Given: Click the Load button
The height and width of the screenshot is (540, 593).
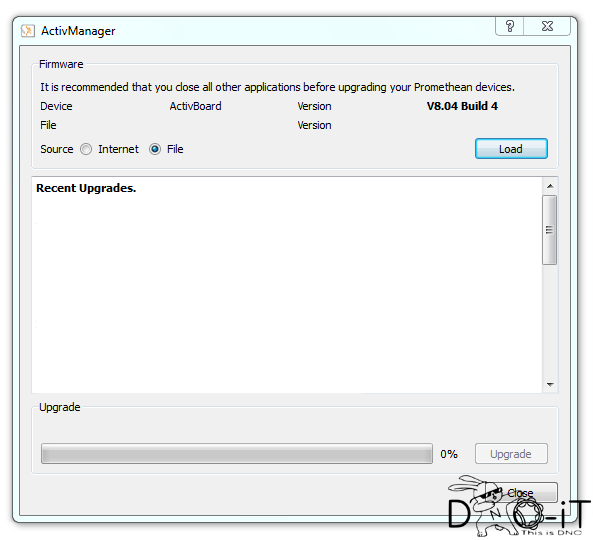Looking at the screenshot, I should click(x=511, y=149).
